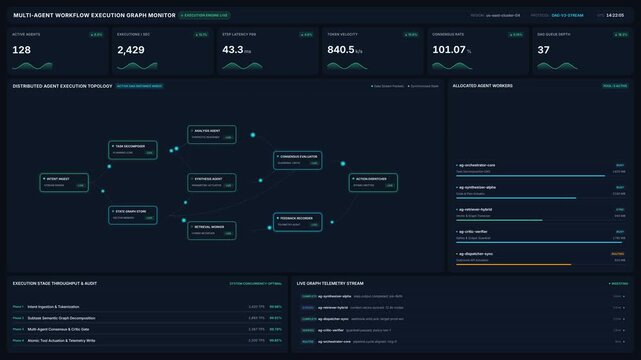Open the Step Latency P99 card
Viewport: 641px width, 360px height.
[x=267, y=51]
